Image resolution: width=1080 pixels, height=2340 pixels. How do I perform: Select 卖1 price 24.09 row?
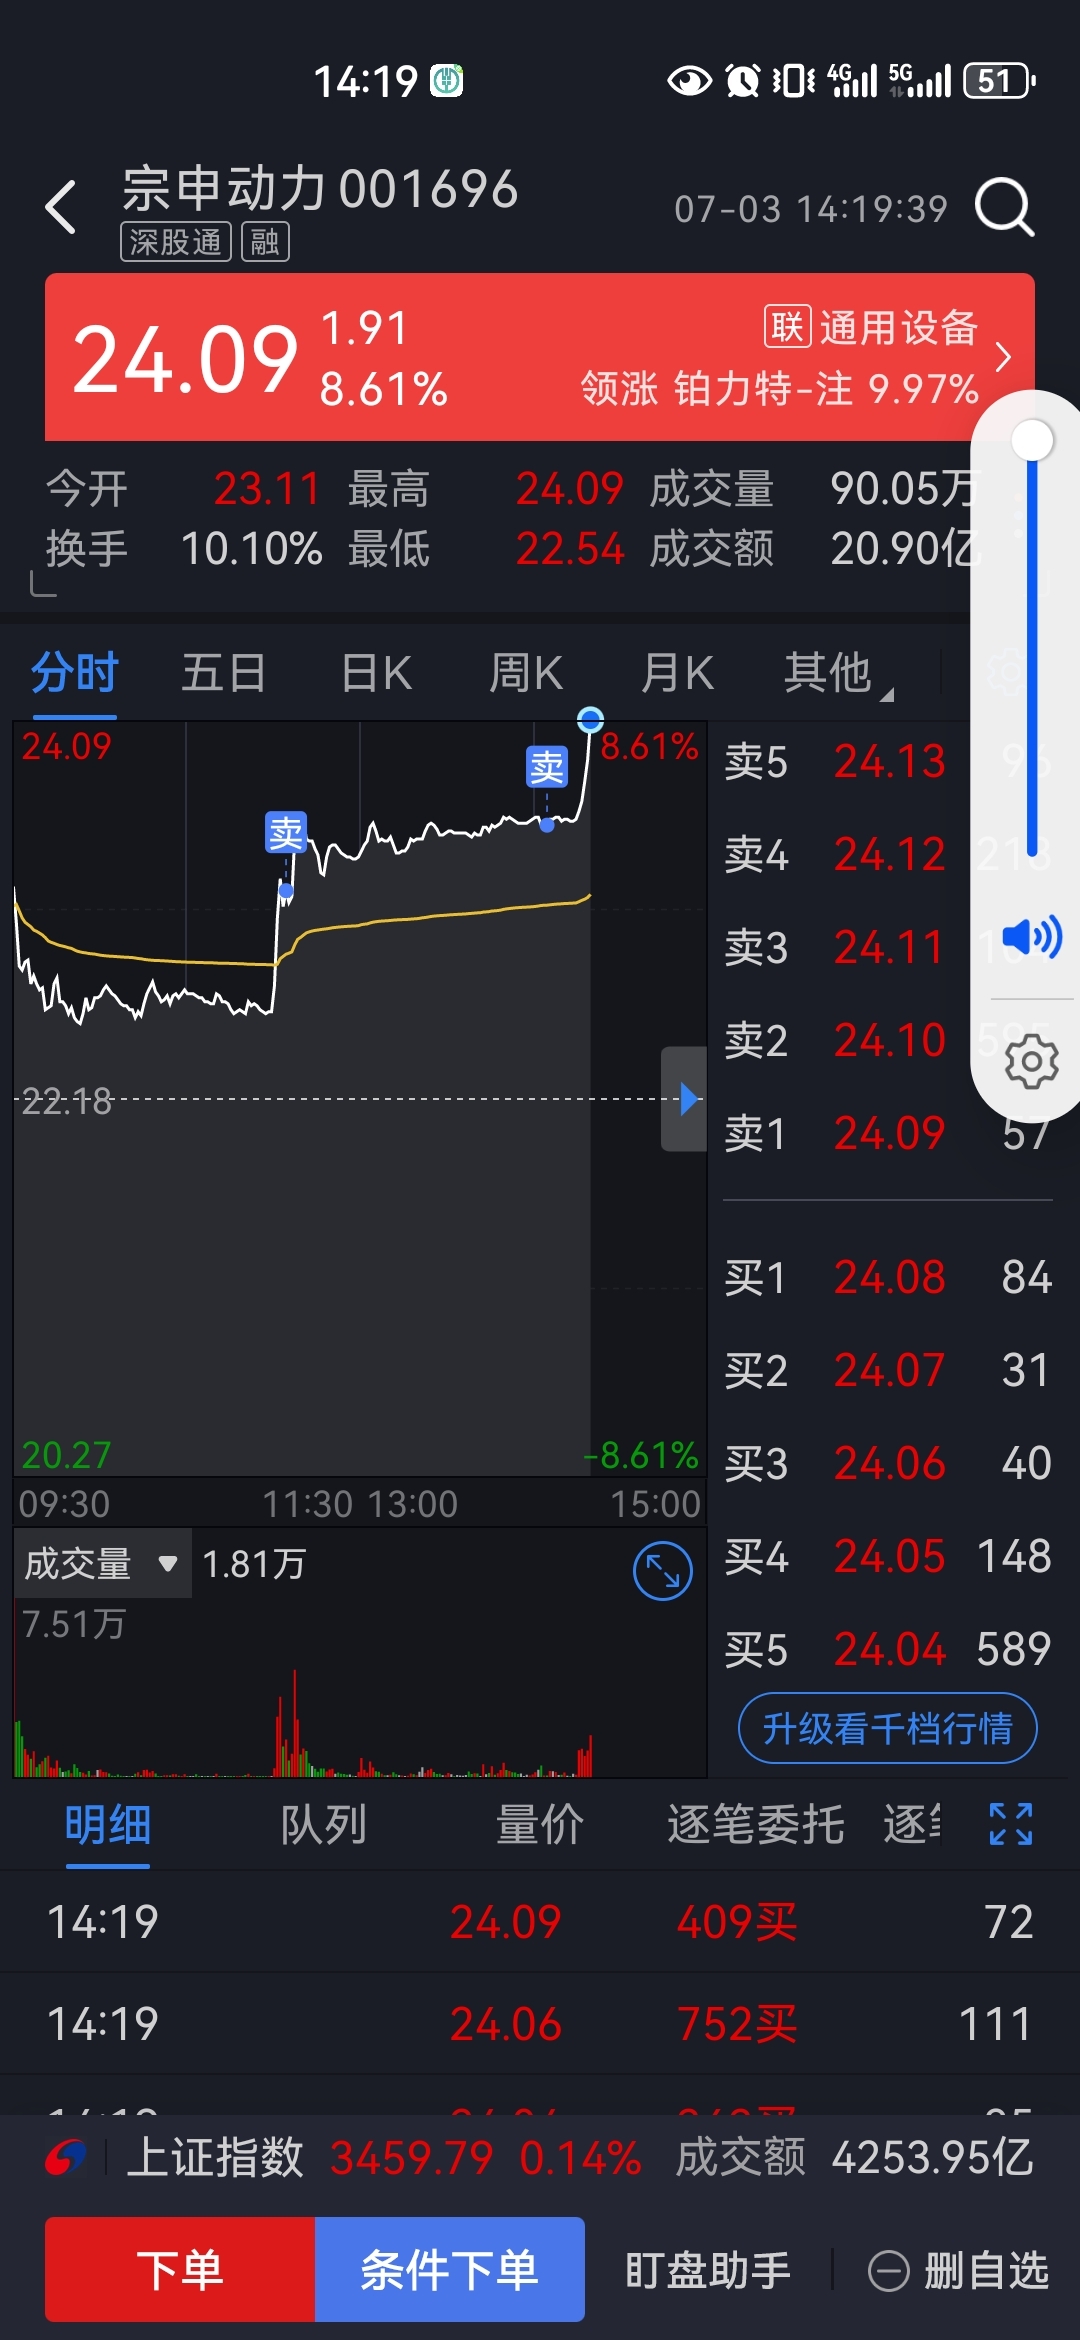click(888, 1134)
